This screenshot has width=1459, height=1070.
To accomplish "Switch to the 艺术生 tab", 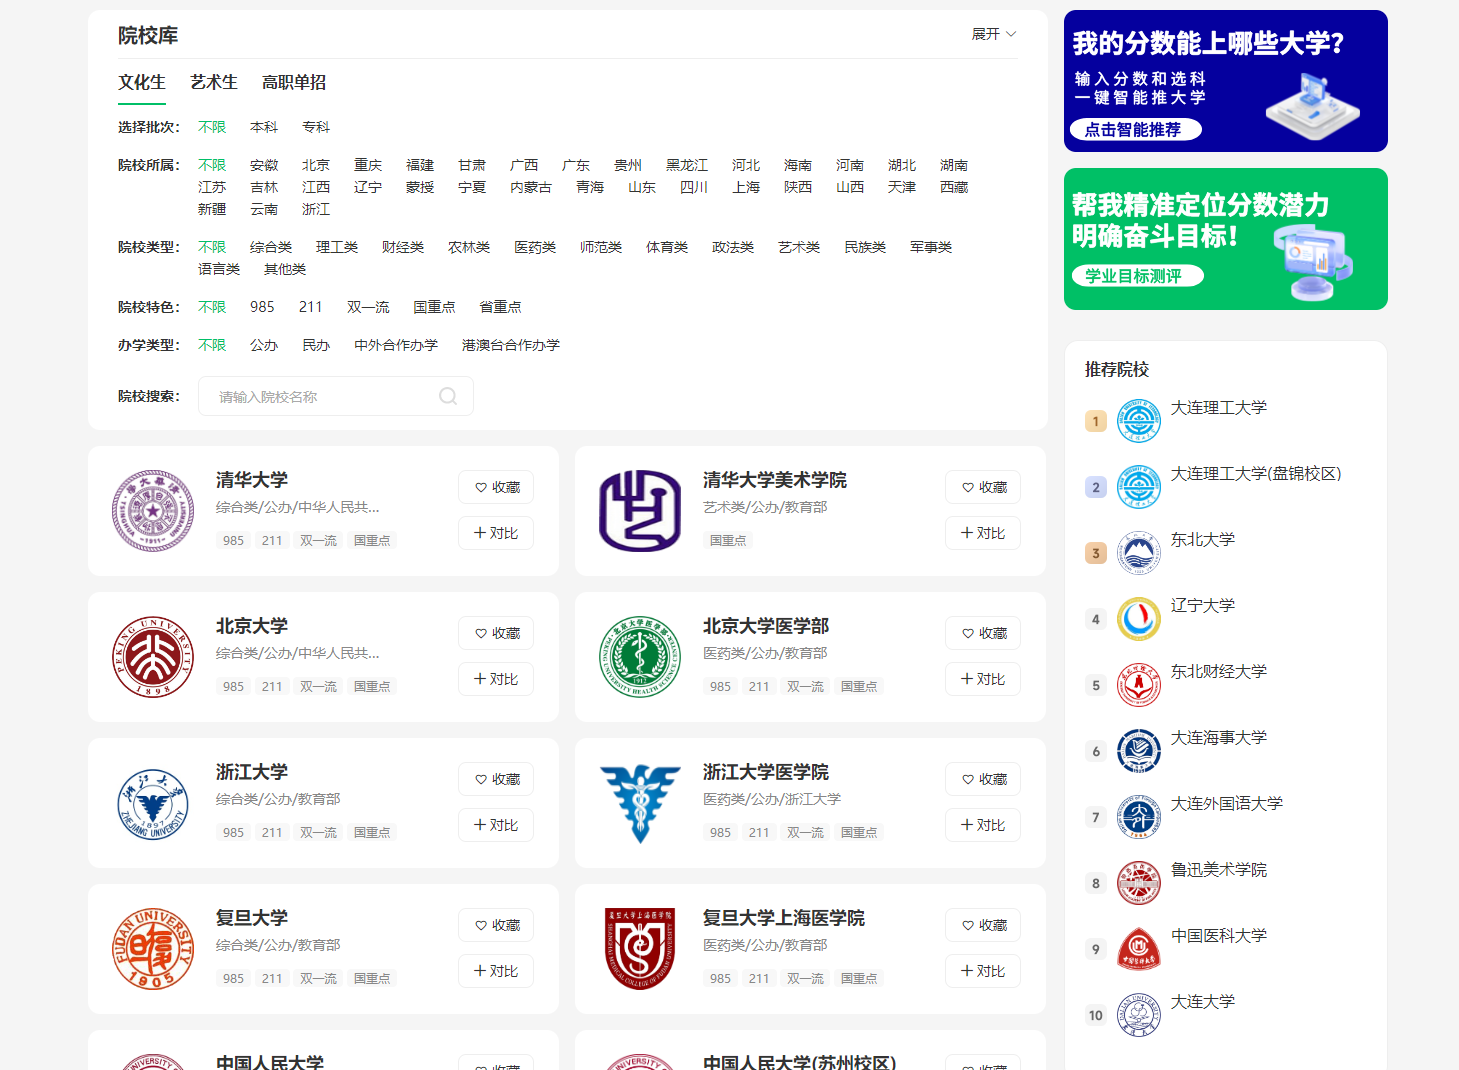I will (x=214, y=82).
